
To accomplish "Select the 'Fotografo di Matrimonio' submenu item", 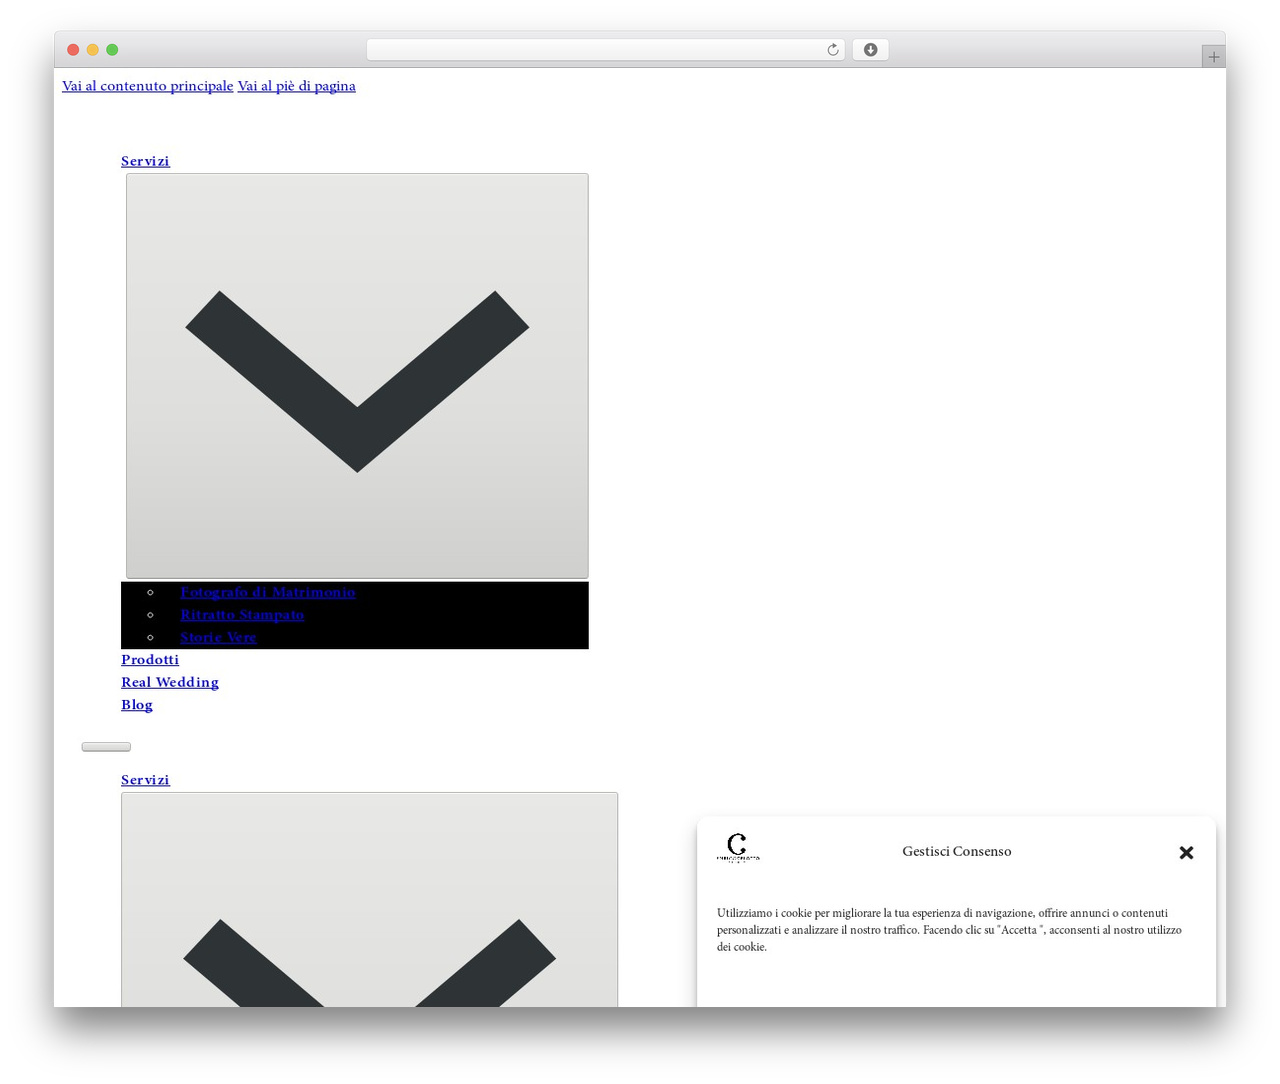I will tap(267, 592).
